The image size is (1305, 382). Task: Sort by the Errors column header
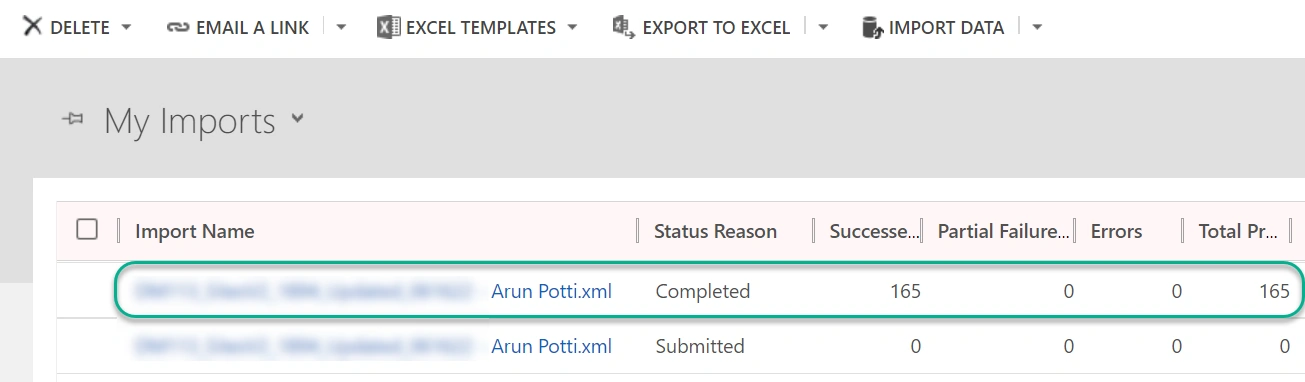(1116, 231)
